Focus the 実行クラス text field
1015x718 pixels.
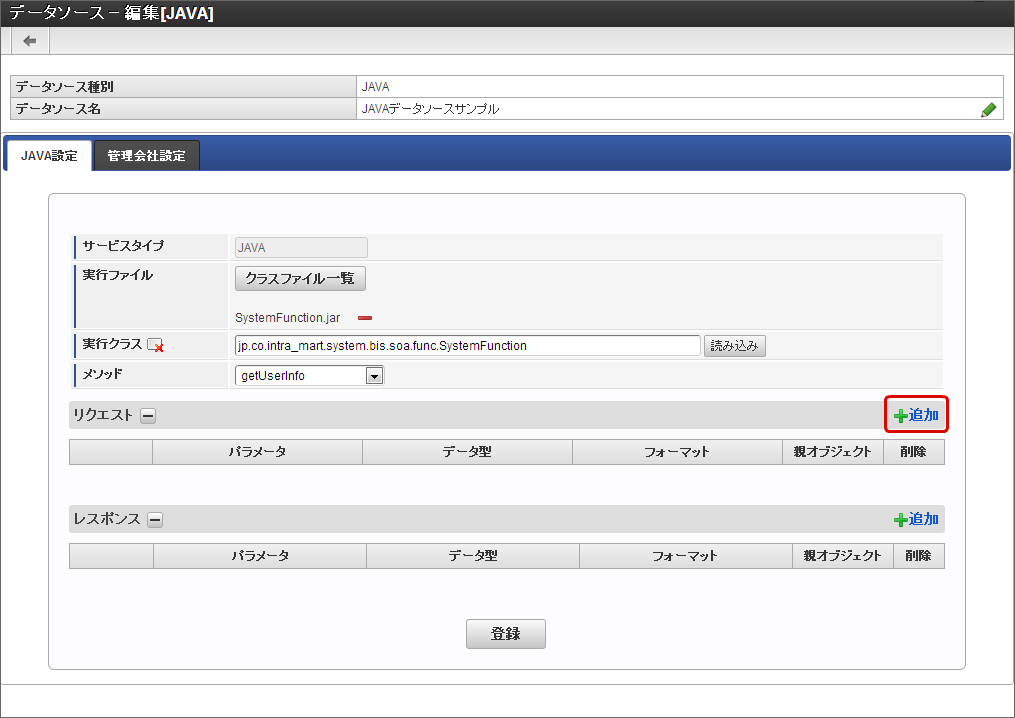(x=466, y=346)
